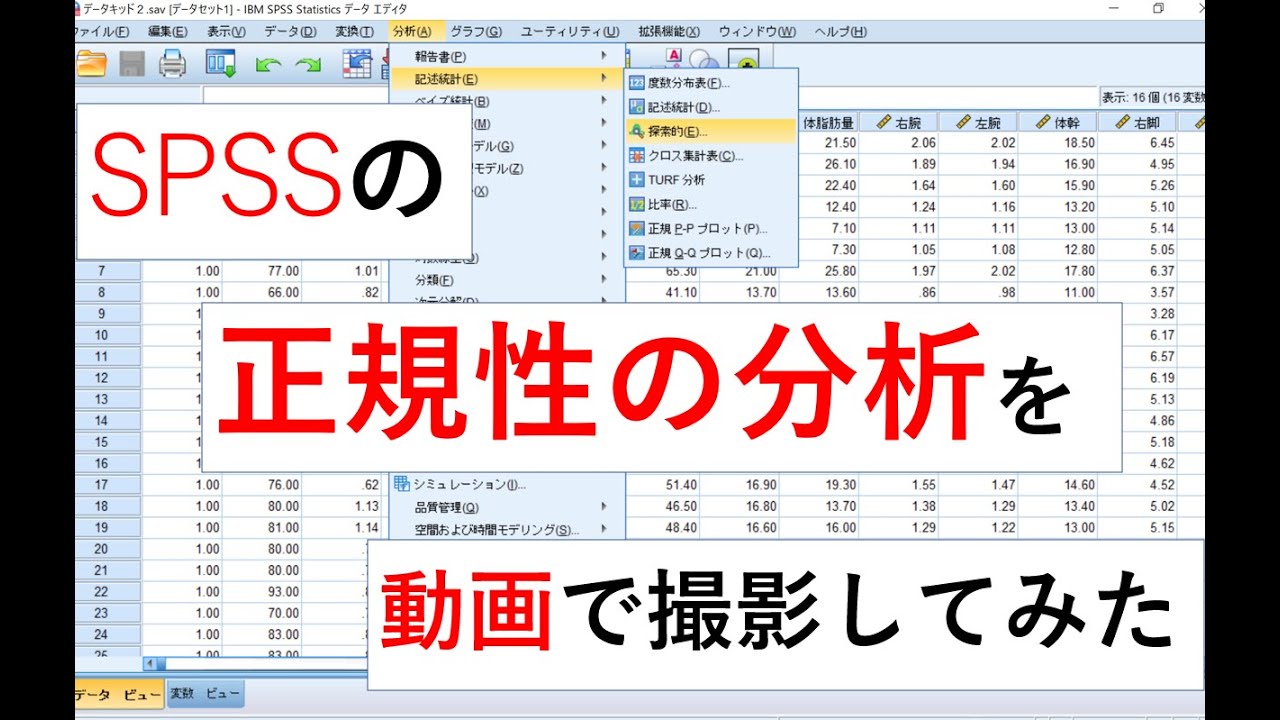
Task: Click the Save floppy disk icon
Action: tap(132, 63)
